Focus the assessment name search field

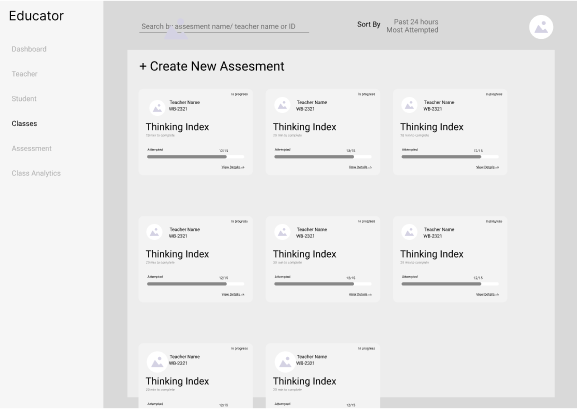click(x=224, y=27)
